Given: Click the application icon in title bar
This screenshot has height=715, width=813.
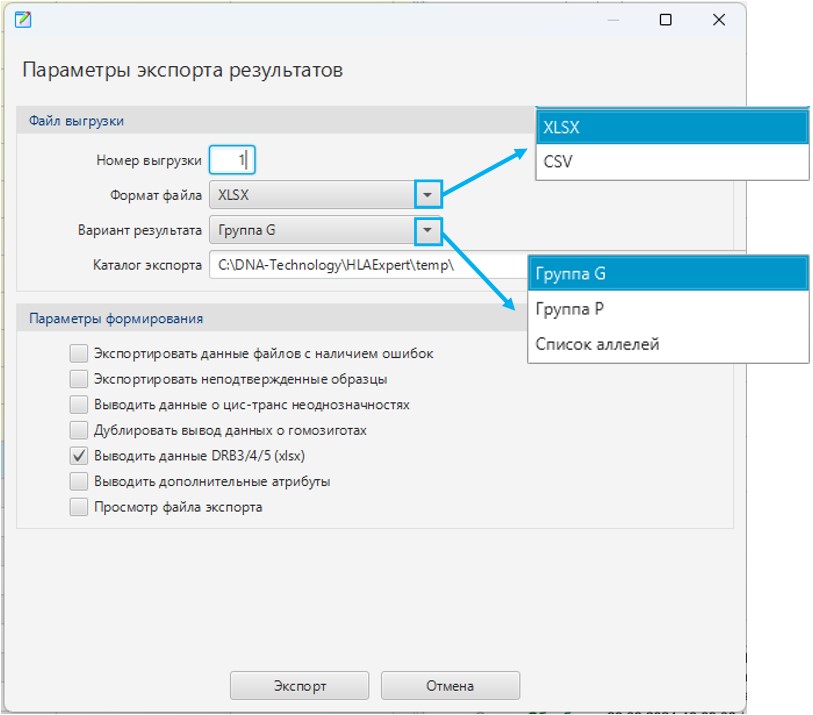Looking at the screenshot, I should point(25,19).
